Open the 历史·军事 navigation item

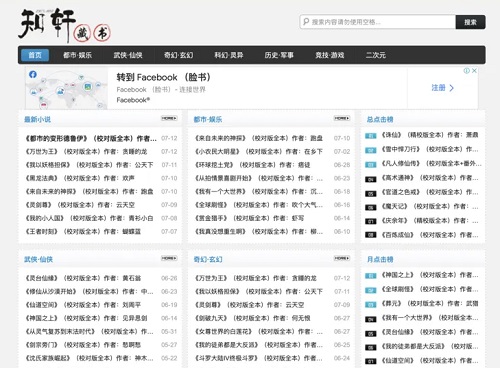(x=279, y=55)
